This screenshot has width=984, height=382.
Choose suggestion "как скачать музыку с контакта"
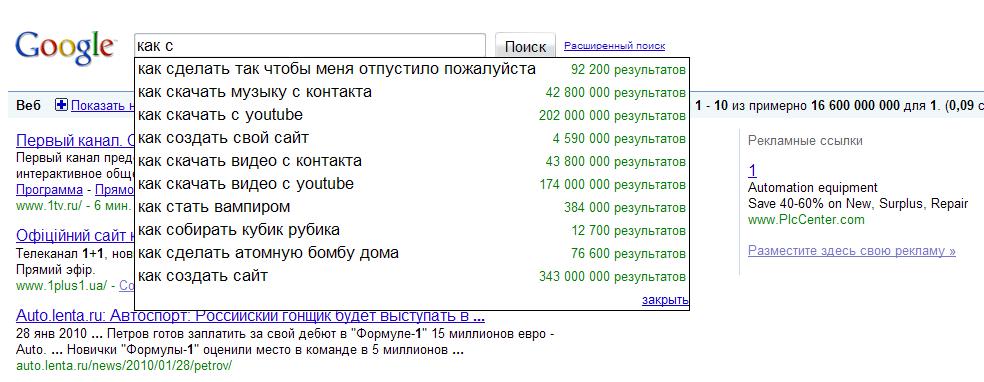click(x=412, y=92)
